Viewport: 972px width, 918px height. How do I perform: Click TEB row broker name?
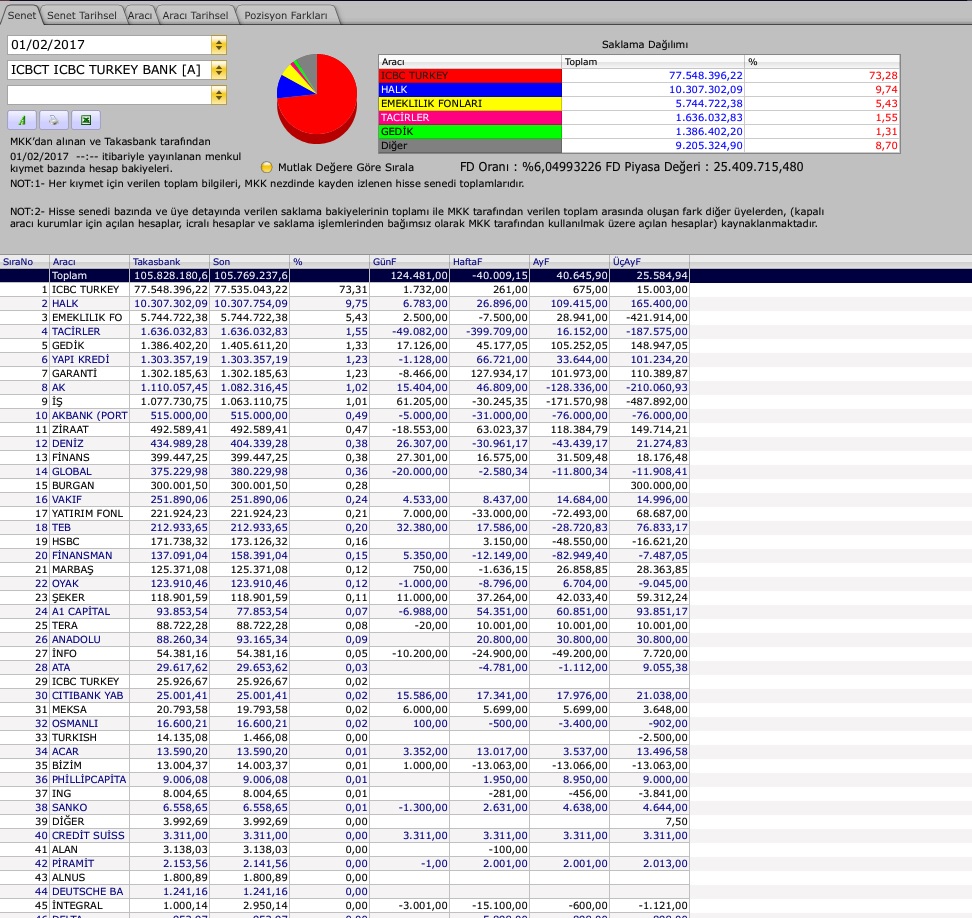tap(61, 527)
